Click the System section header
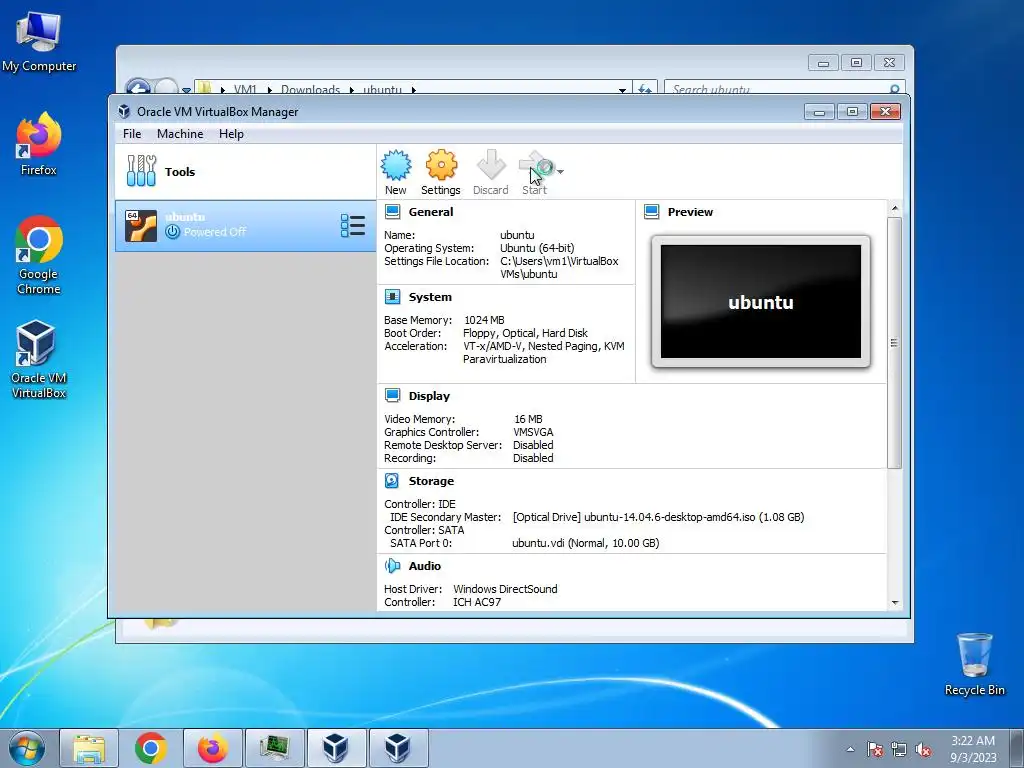 pyautogui.click(x=430, y=296)
